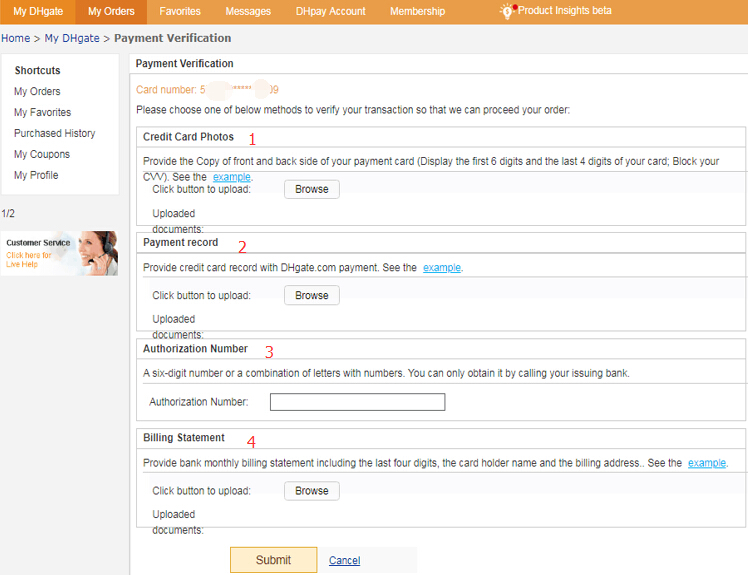This screenshot has height=575, width=748.
Task: Open Purchased History shortcut
Action: tap(54, 133)
